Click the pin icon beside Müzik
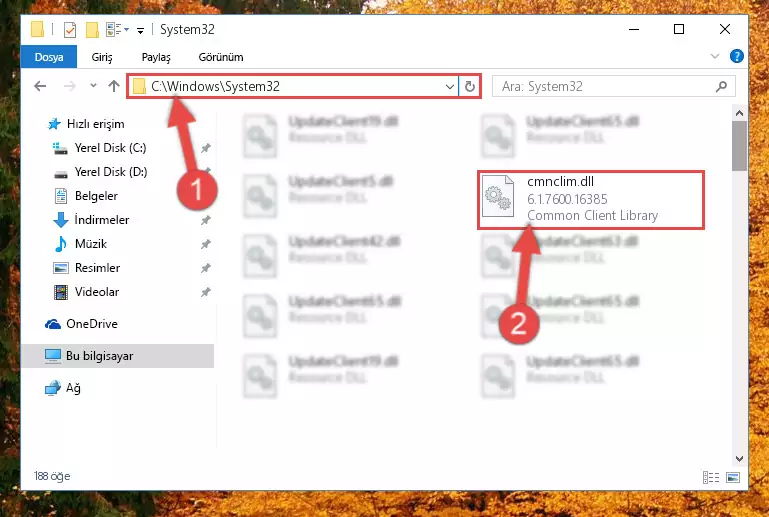Image resolution: width=769 pixels, height=517 pixels. coord(205,244)
